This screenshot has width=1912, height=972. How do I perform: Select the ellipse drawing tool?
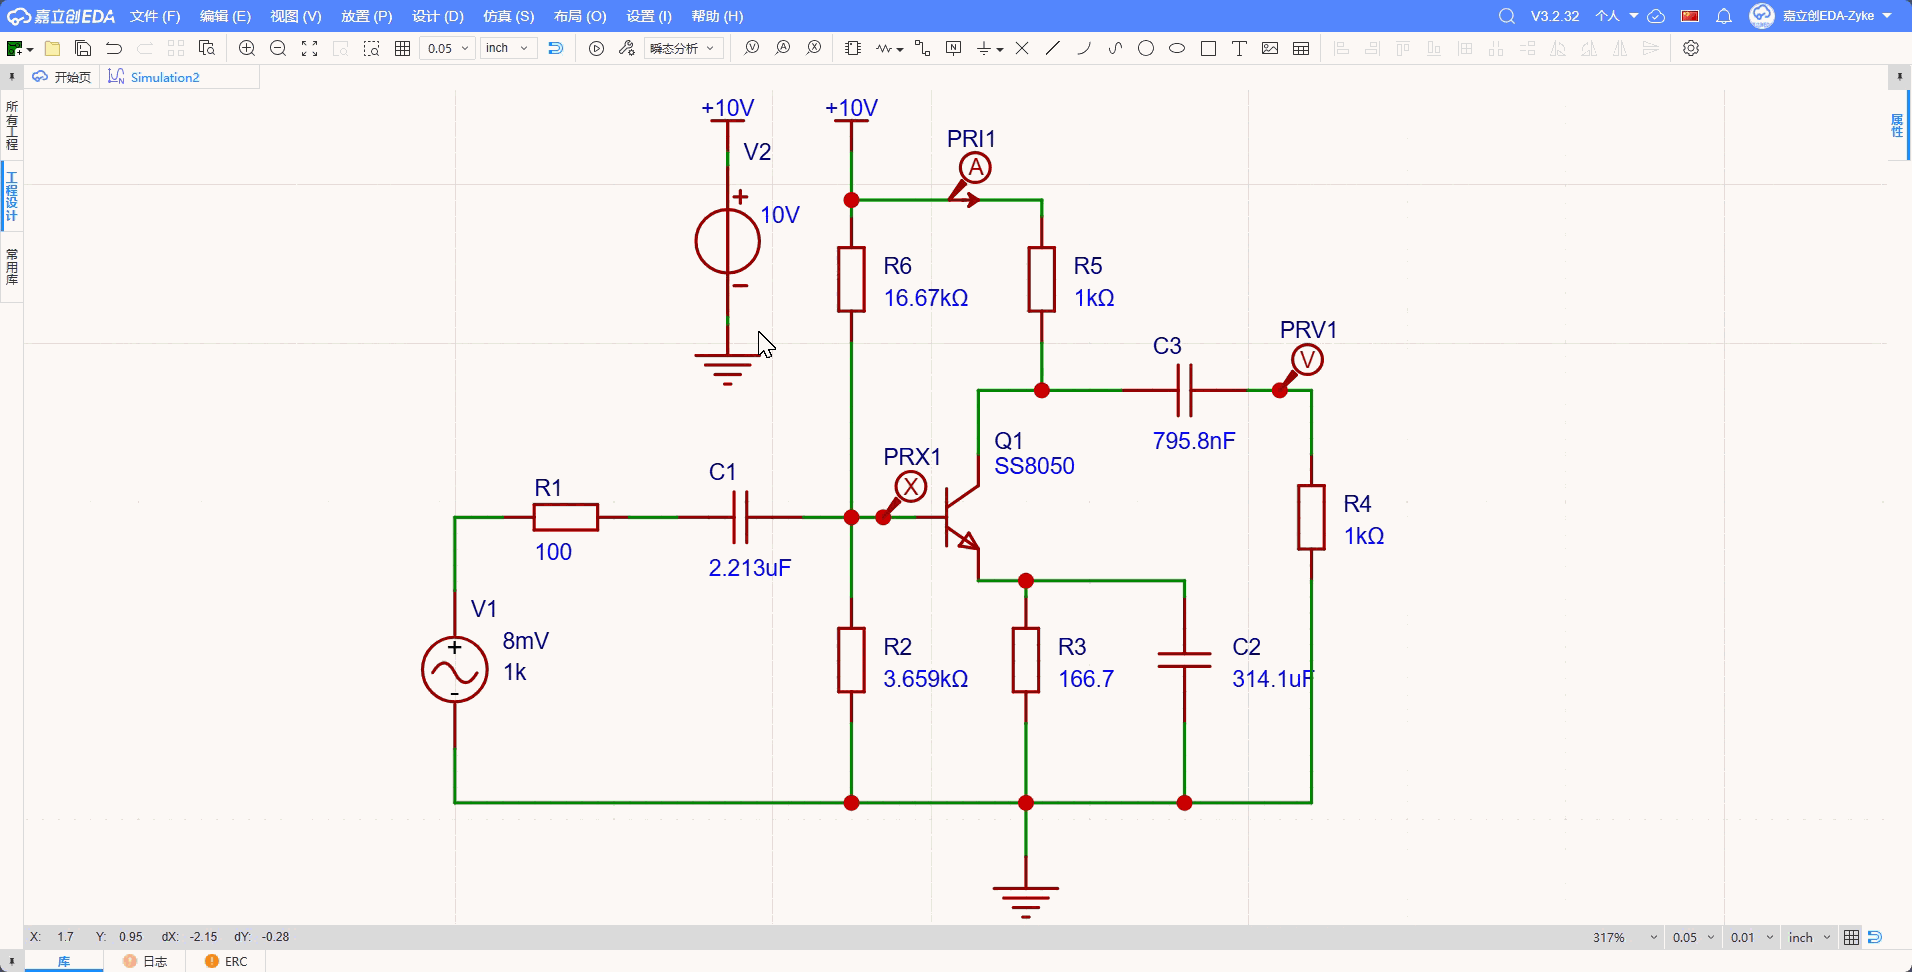click(x=1177, y=48)
